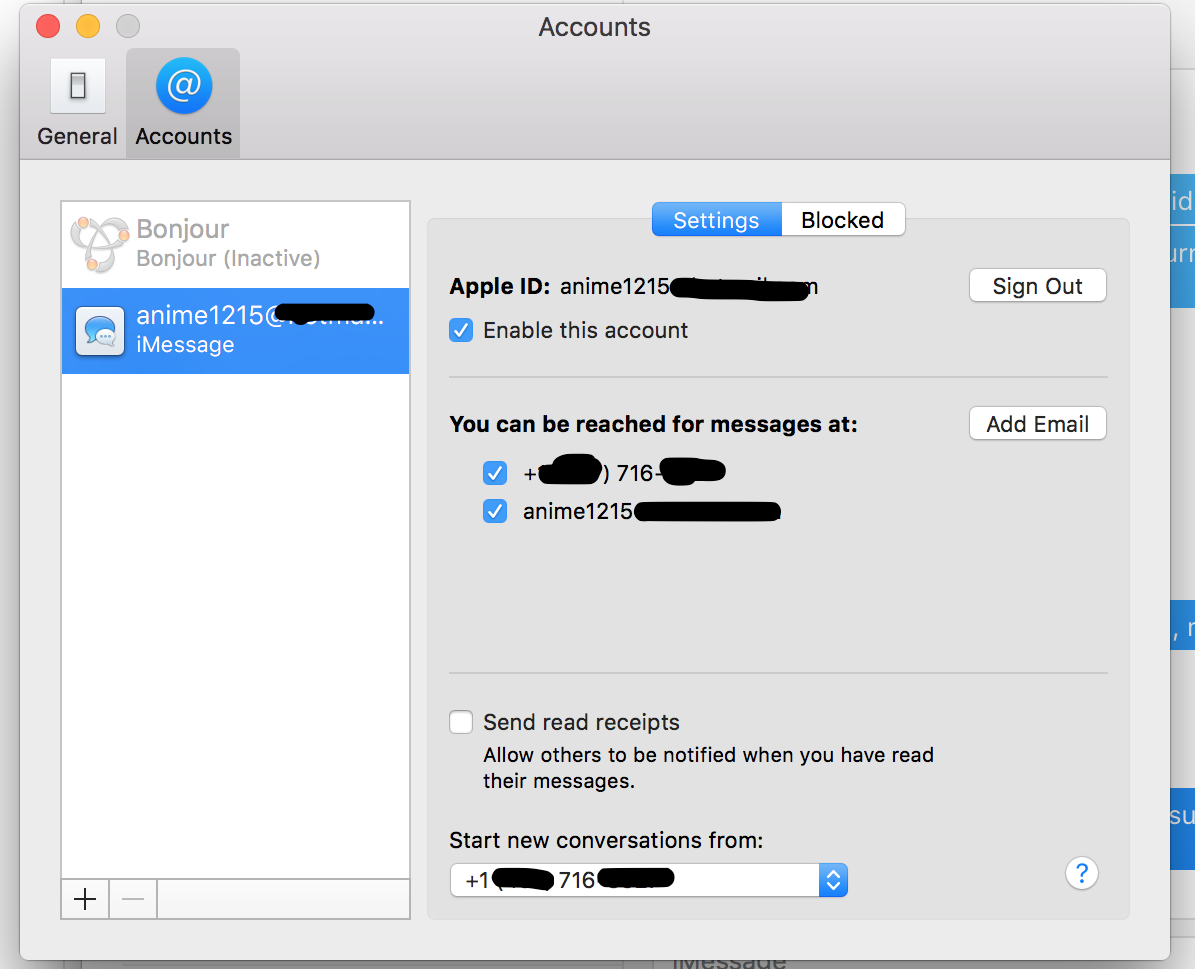The height and width of the screenshot is (969, 1195).
Task: Click the Bonjour account icon
Action: pyautogui.click(x=99, y=244)
